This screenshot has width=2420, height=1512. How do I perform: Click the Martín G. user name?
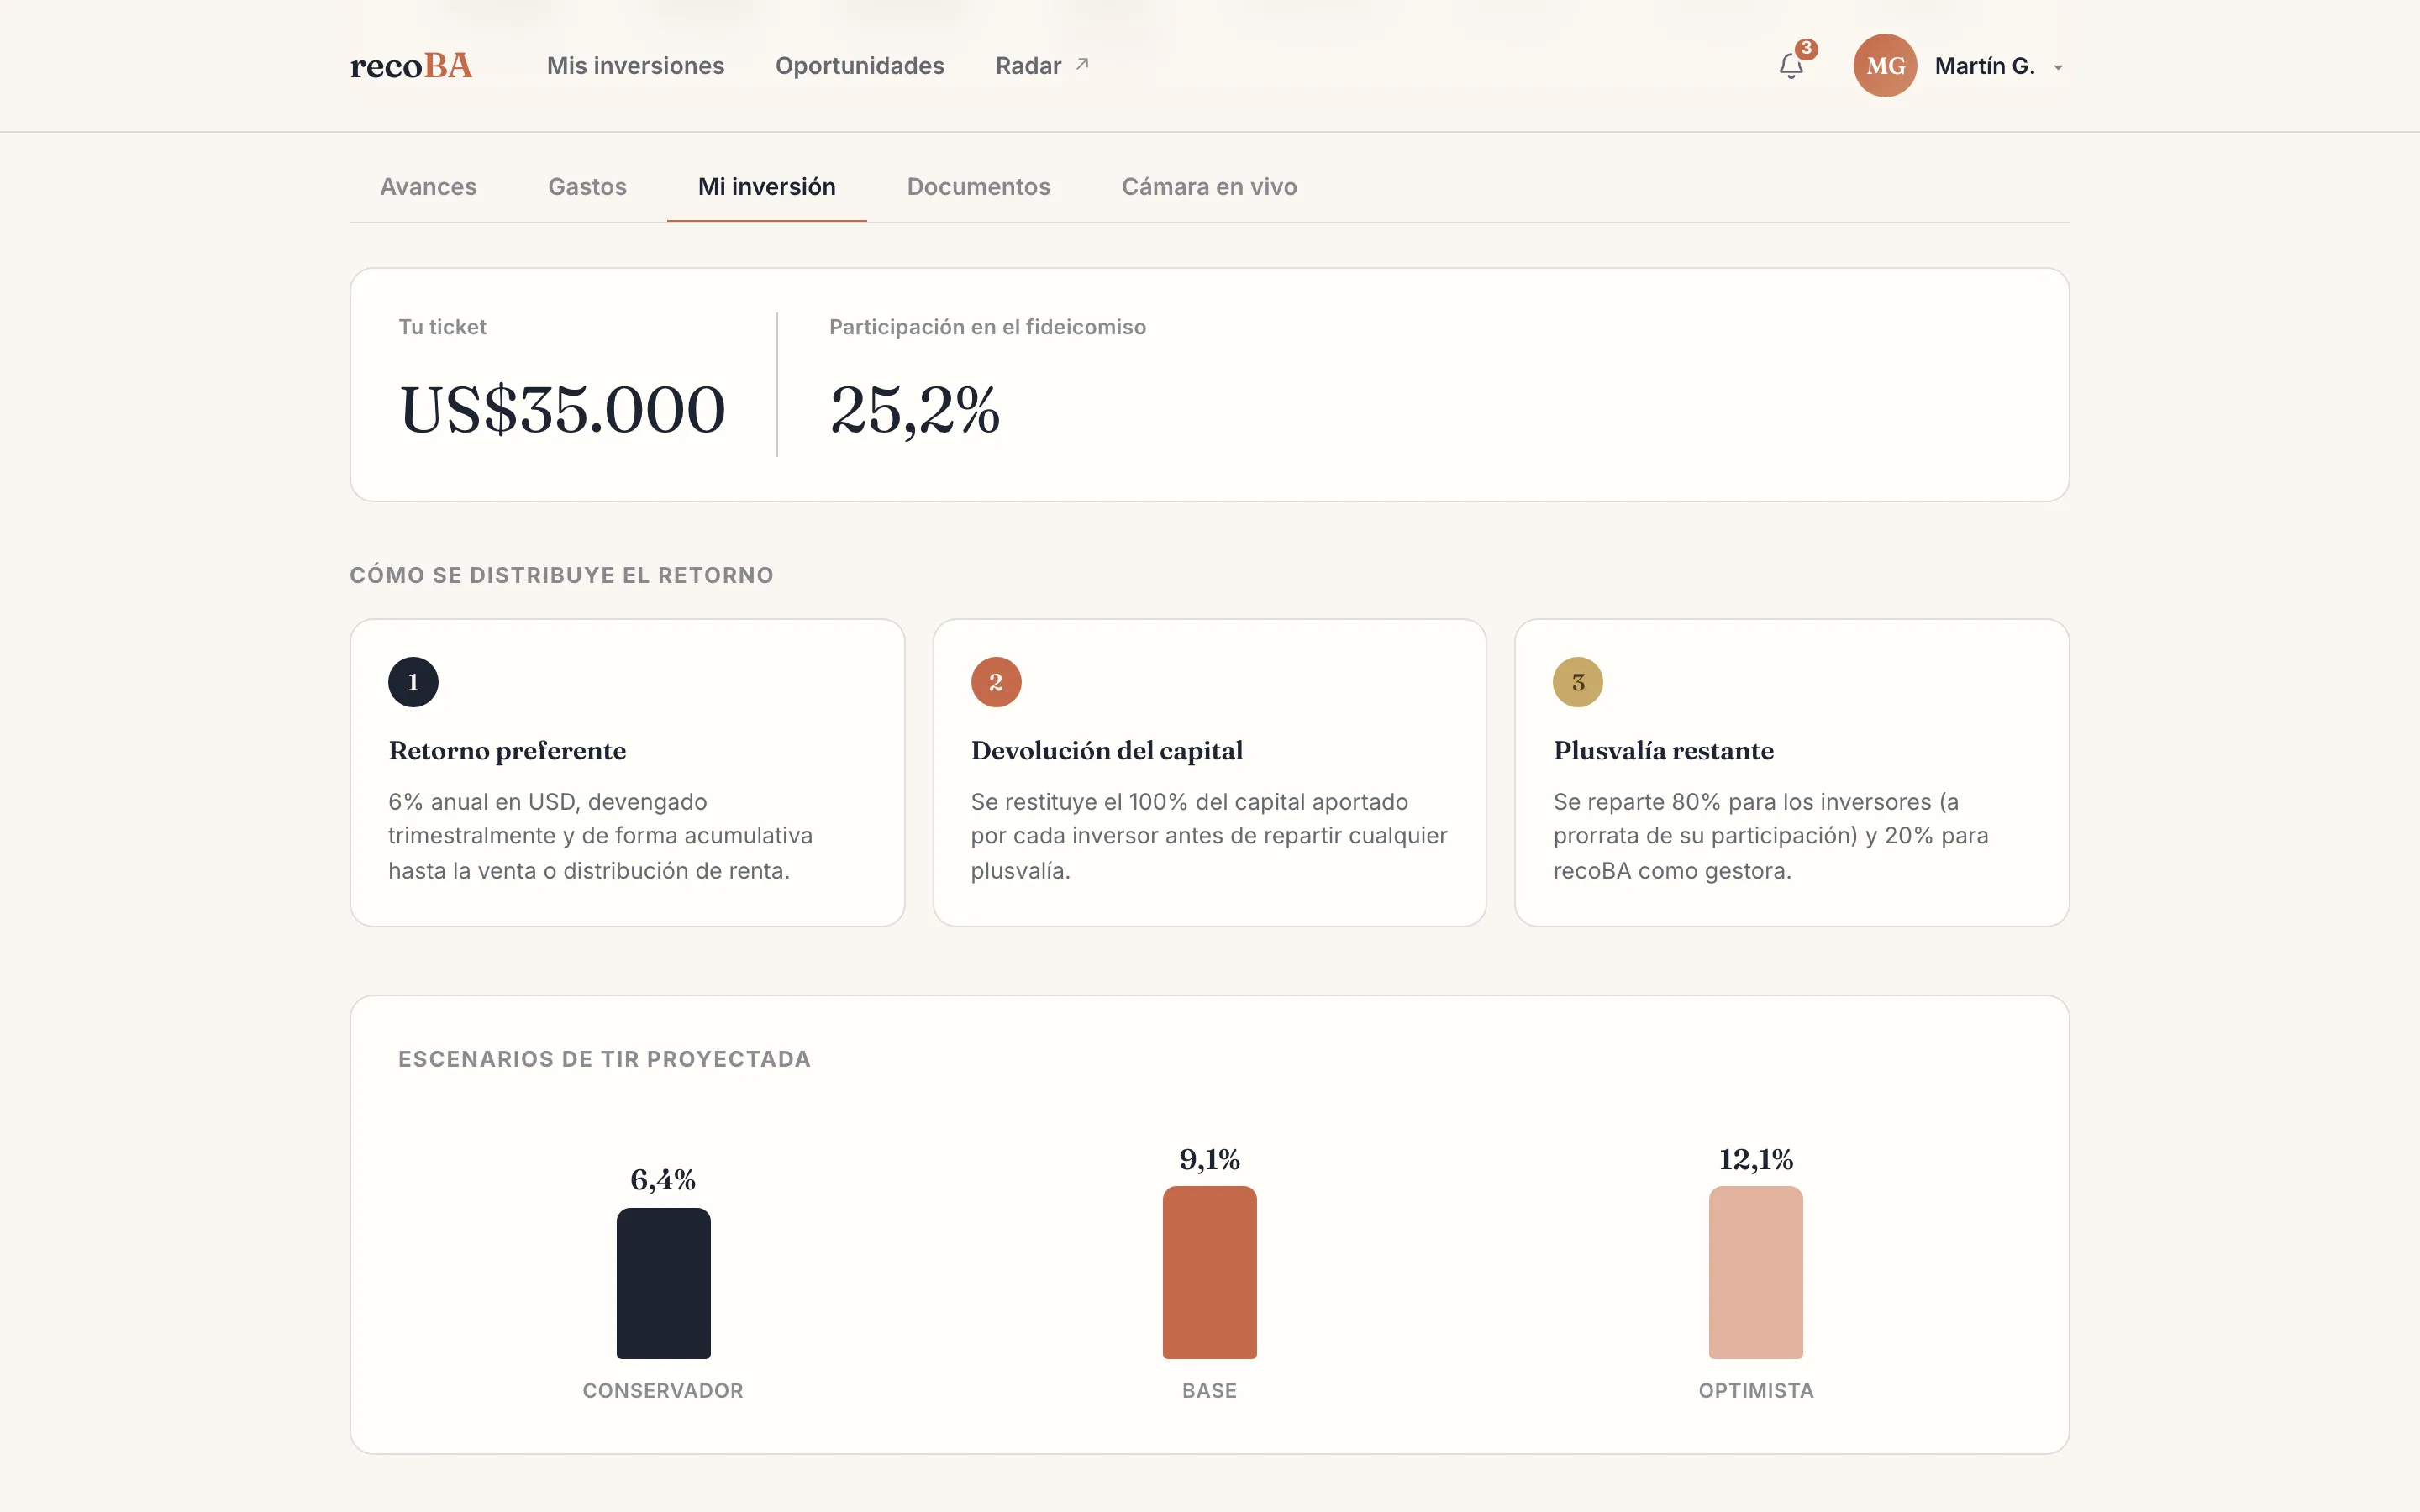point(1984,66)
